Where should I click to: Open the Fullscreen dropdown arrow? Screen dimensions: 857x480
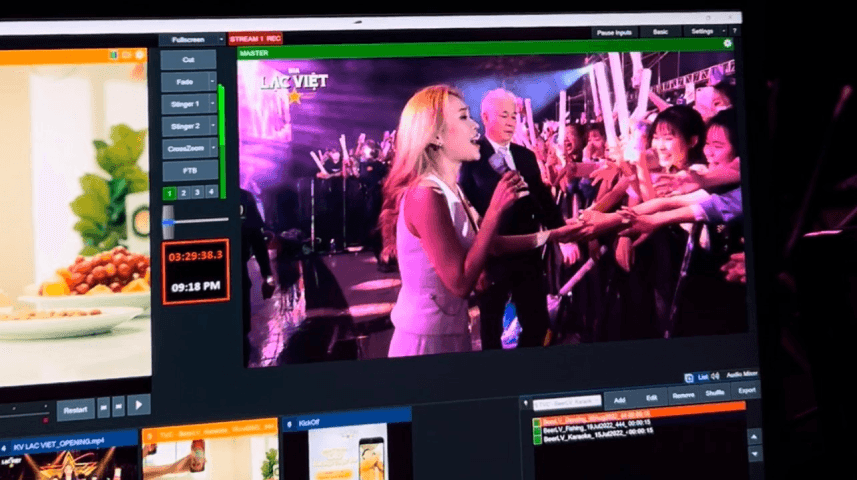point(221,39)
